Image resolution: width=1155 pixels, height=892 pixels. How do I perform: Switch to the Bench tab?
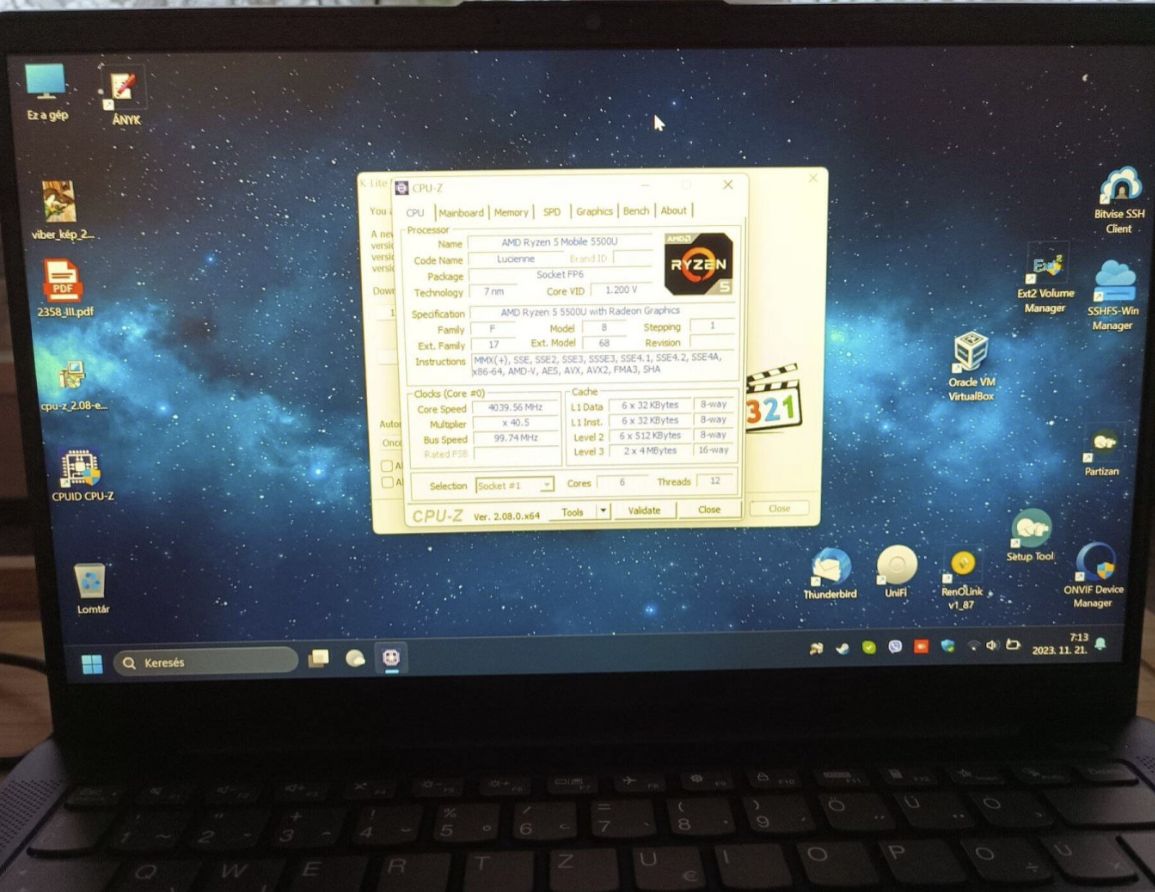pyautogui.click(x=636, y=211)
